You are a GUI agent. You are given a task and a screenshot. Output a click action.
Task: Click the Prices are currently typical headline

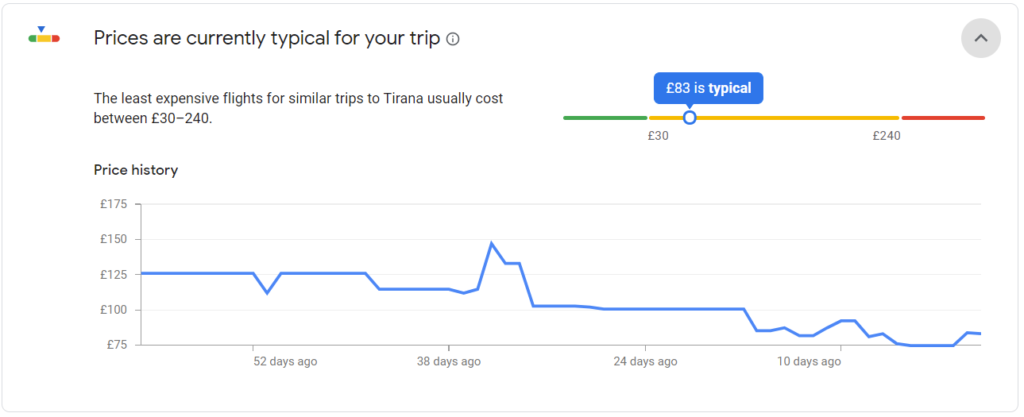click(267, 39)
